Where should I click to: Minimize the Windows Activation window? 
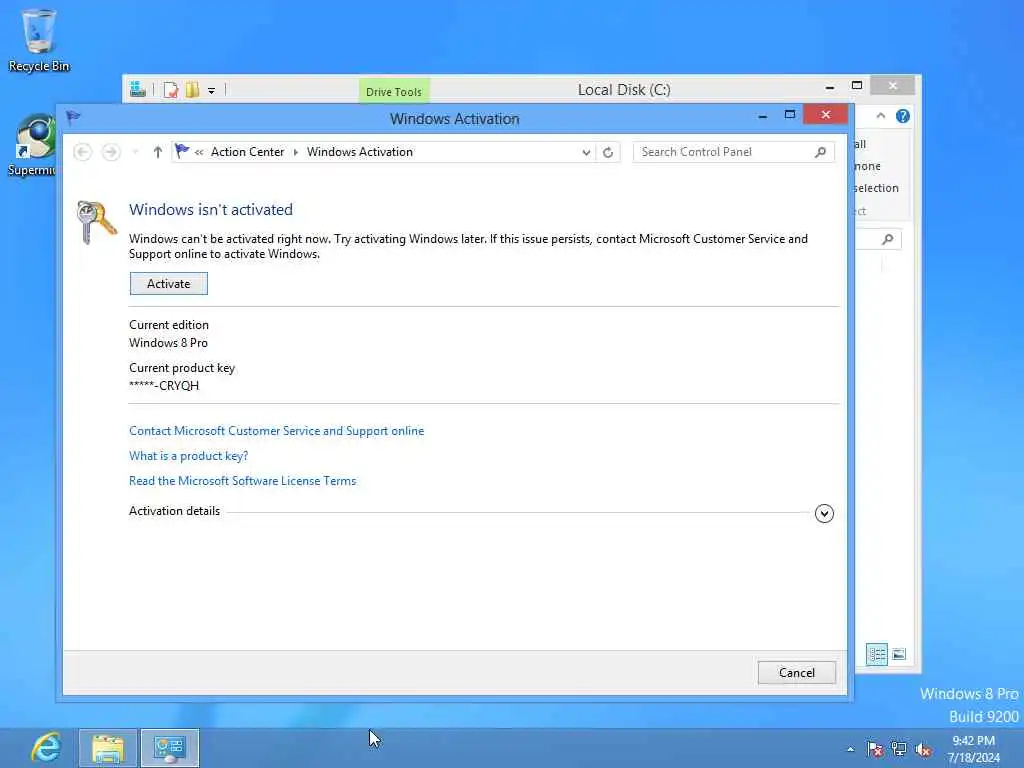(x=763, y=116)
